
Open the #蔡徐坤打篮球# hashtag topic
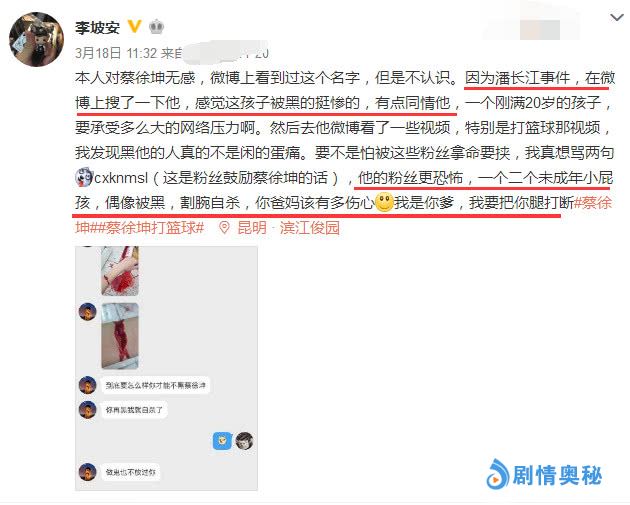(x=152, y=228)
